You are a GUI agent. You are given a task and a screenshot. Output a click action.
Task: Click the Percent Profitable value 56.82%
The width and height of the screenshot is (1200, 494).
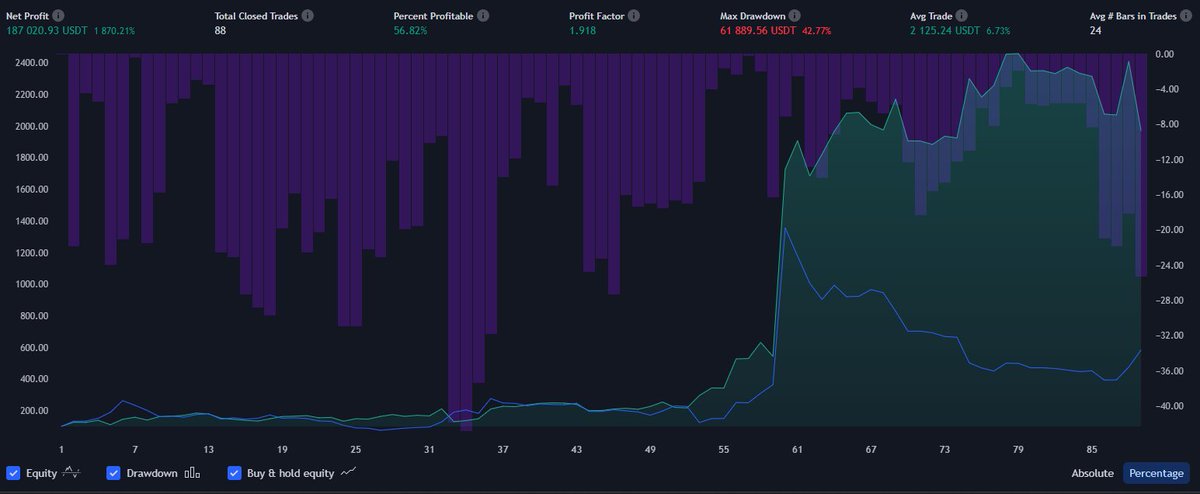410,32
